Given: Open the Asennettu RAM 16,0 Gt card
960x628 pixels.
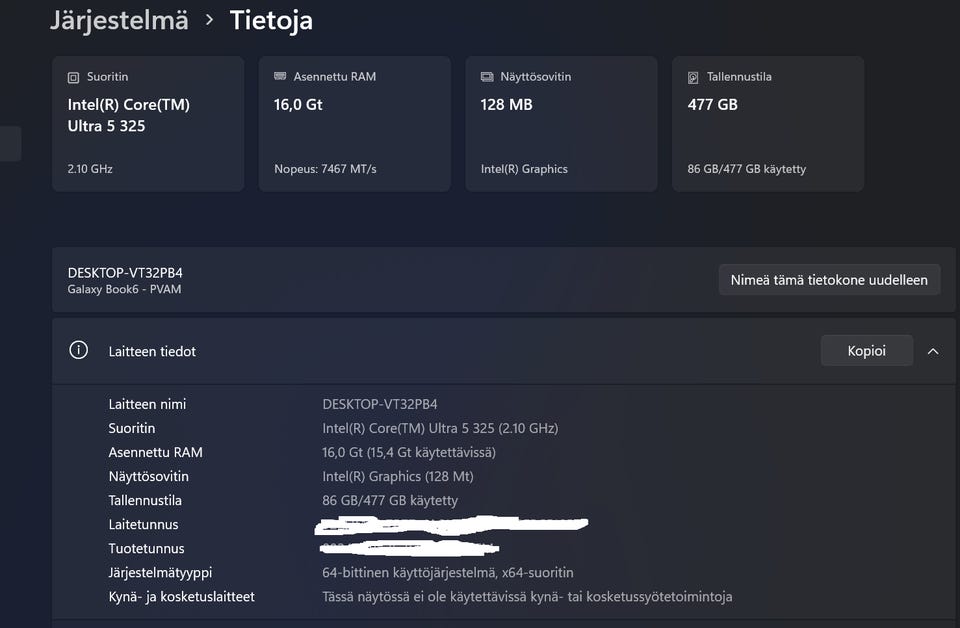Looking at the screenshot, I should [x=354, y=124].
